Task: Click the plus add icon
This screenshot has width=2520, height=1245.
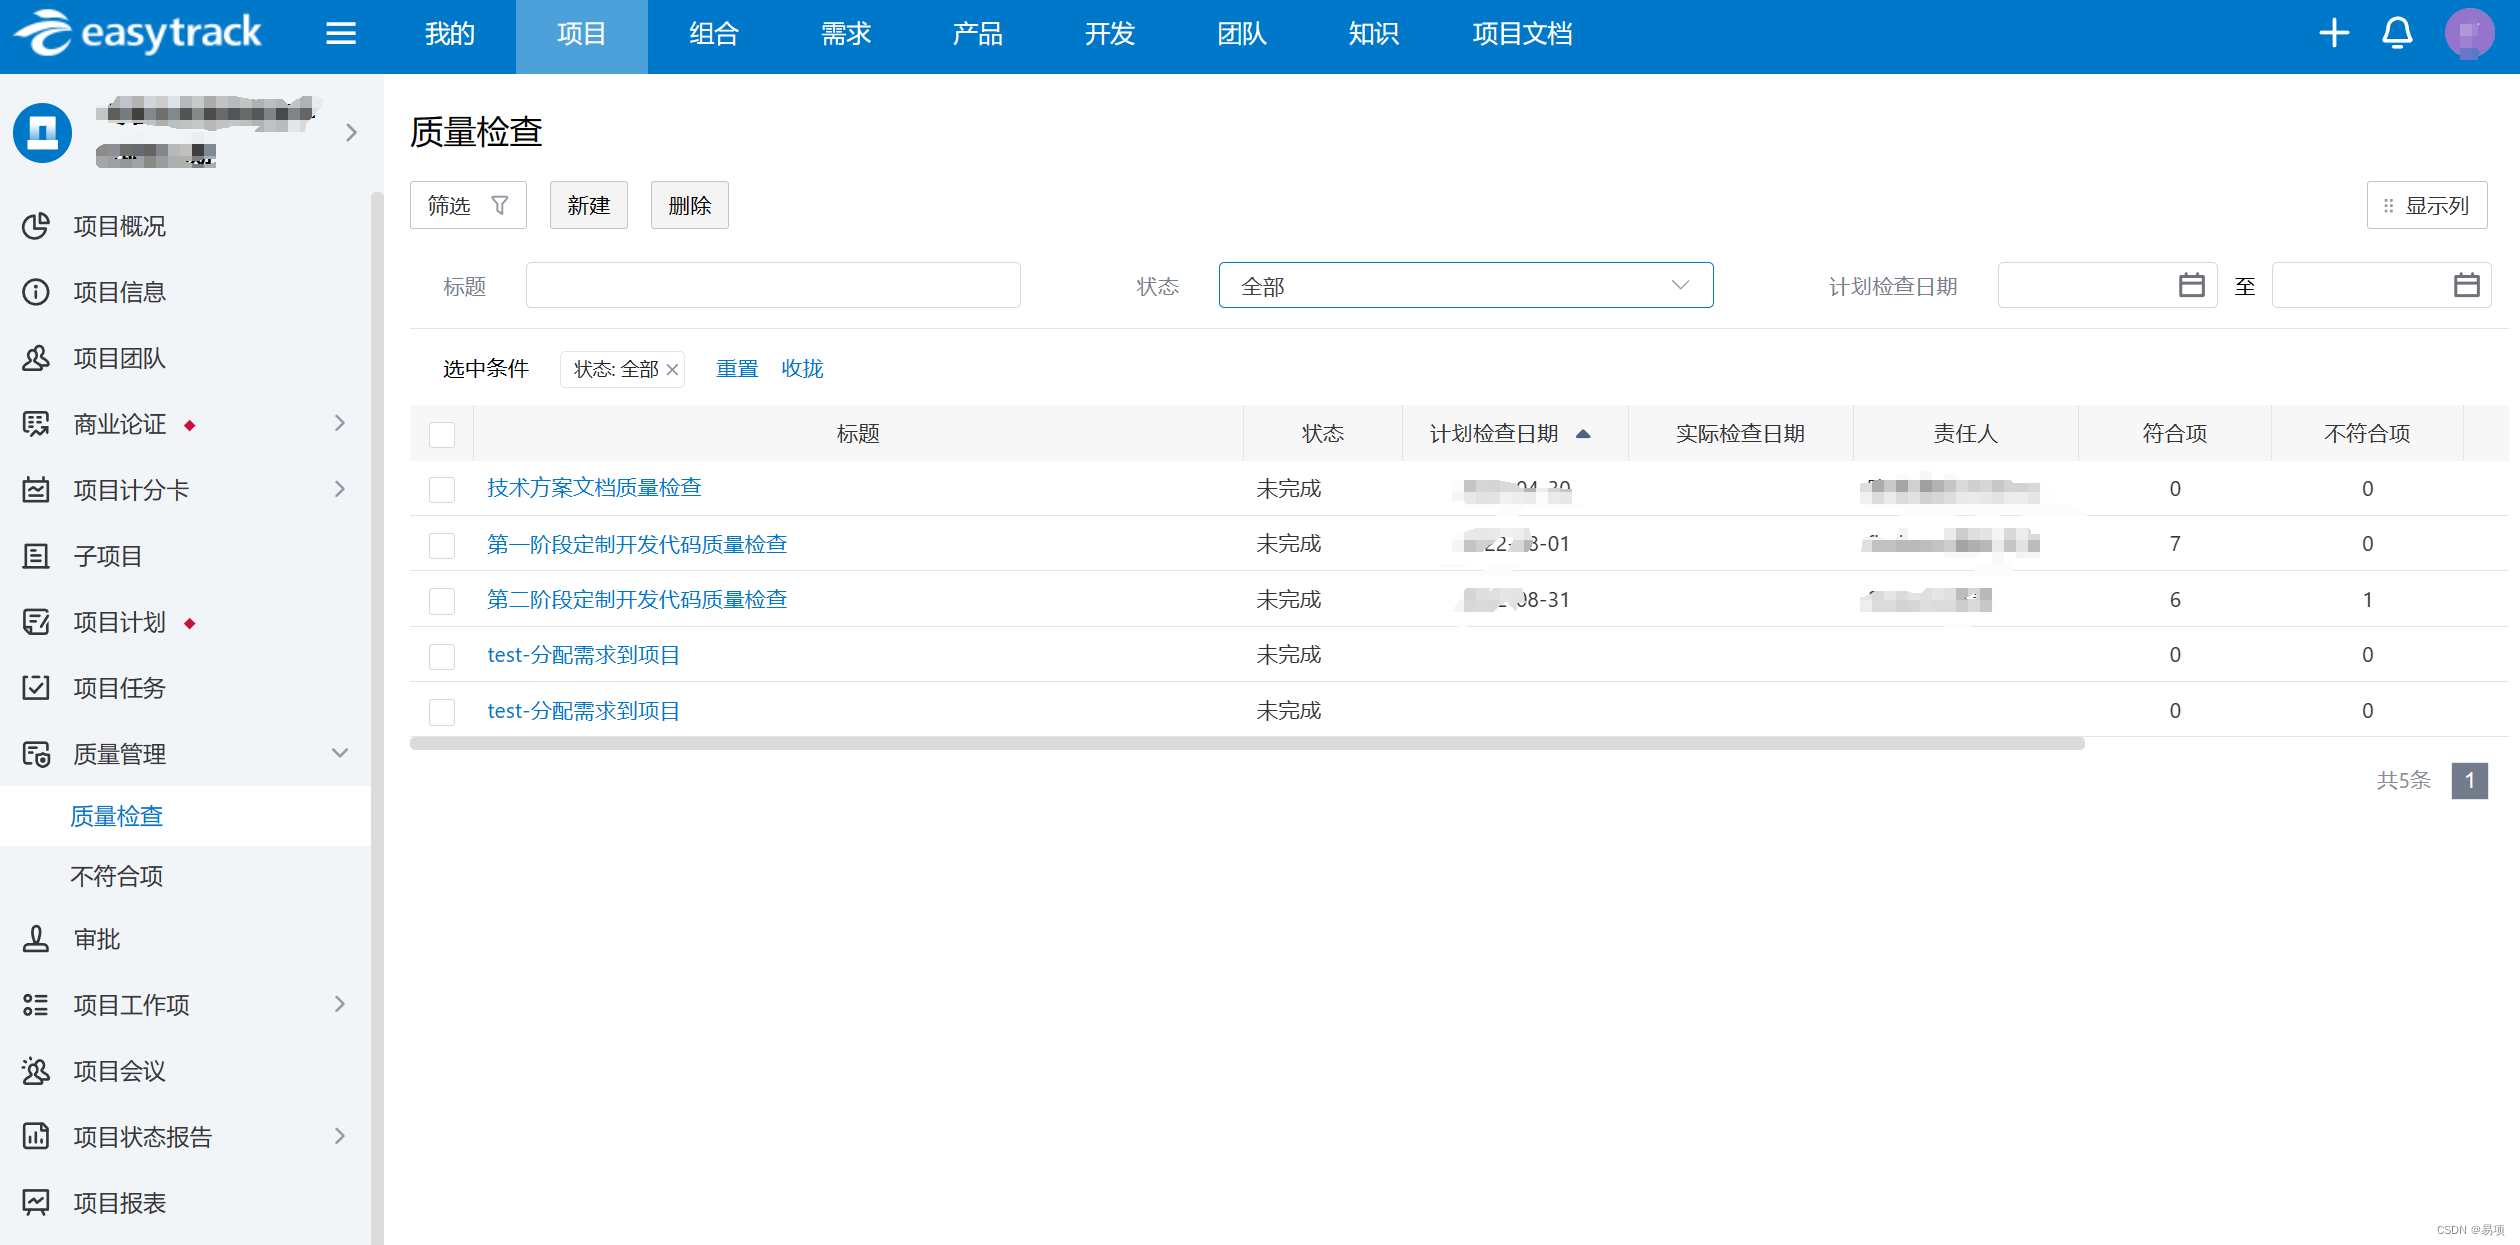Action: [x=2334, y=33]
